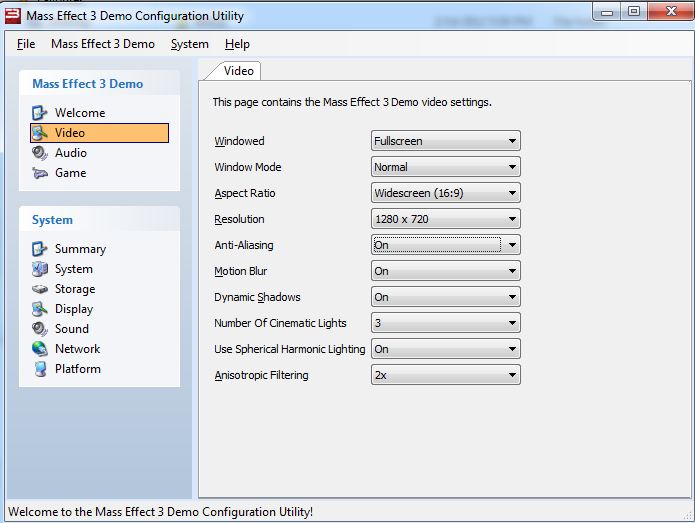Click the Network globe icon
The width and height of the screenshot is (695, 523).
[39, 349]
